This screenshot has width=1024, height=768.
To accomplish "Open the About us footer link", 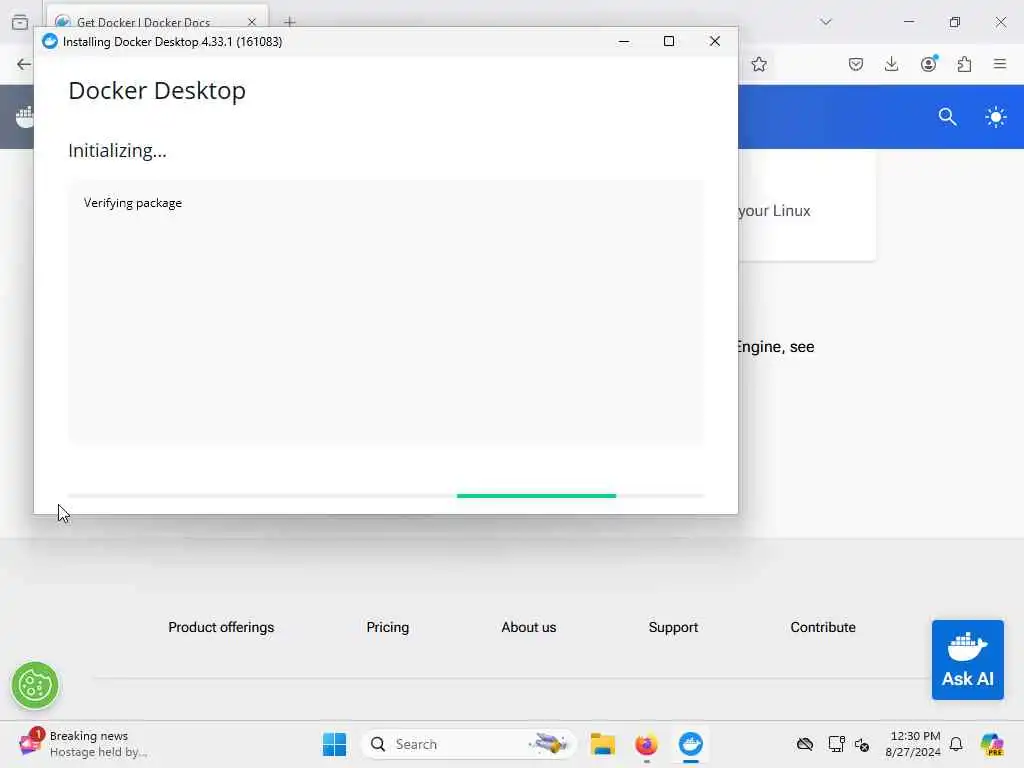I will tap(528, 627).
